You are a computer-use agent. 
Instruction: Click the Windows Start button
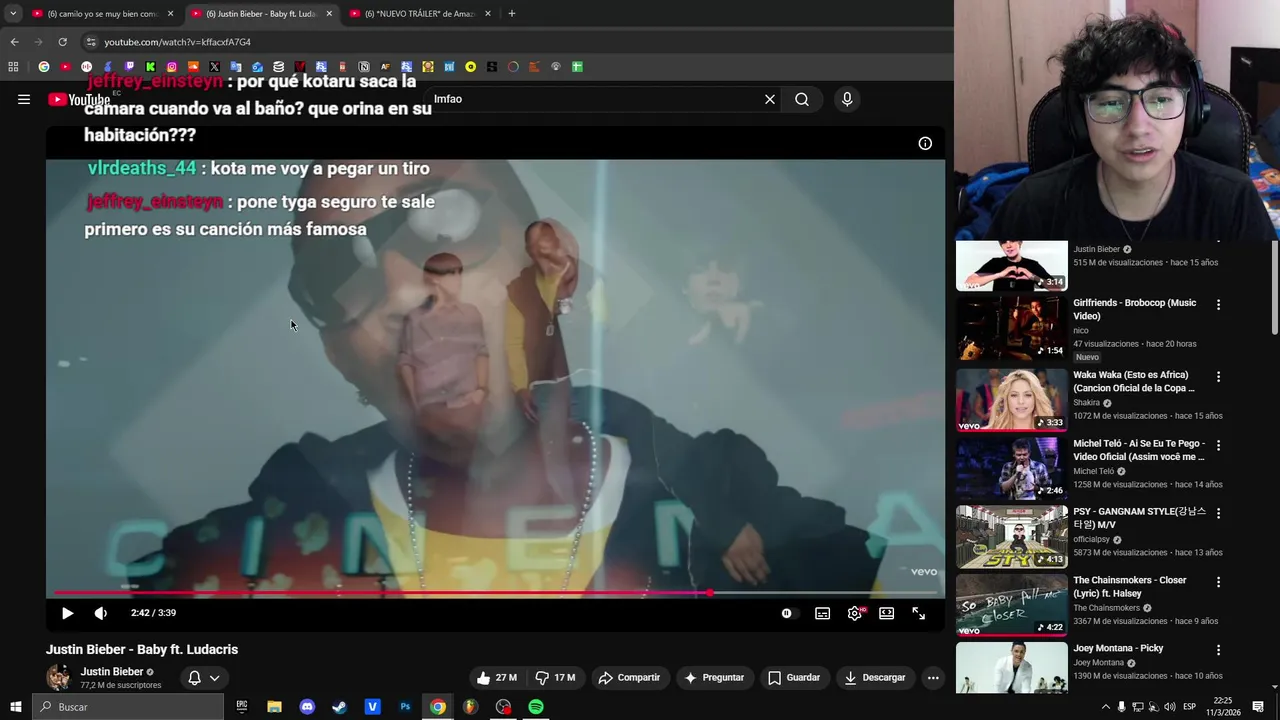15,707
